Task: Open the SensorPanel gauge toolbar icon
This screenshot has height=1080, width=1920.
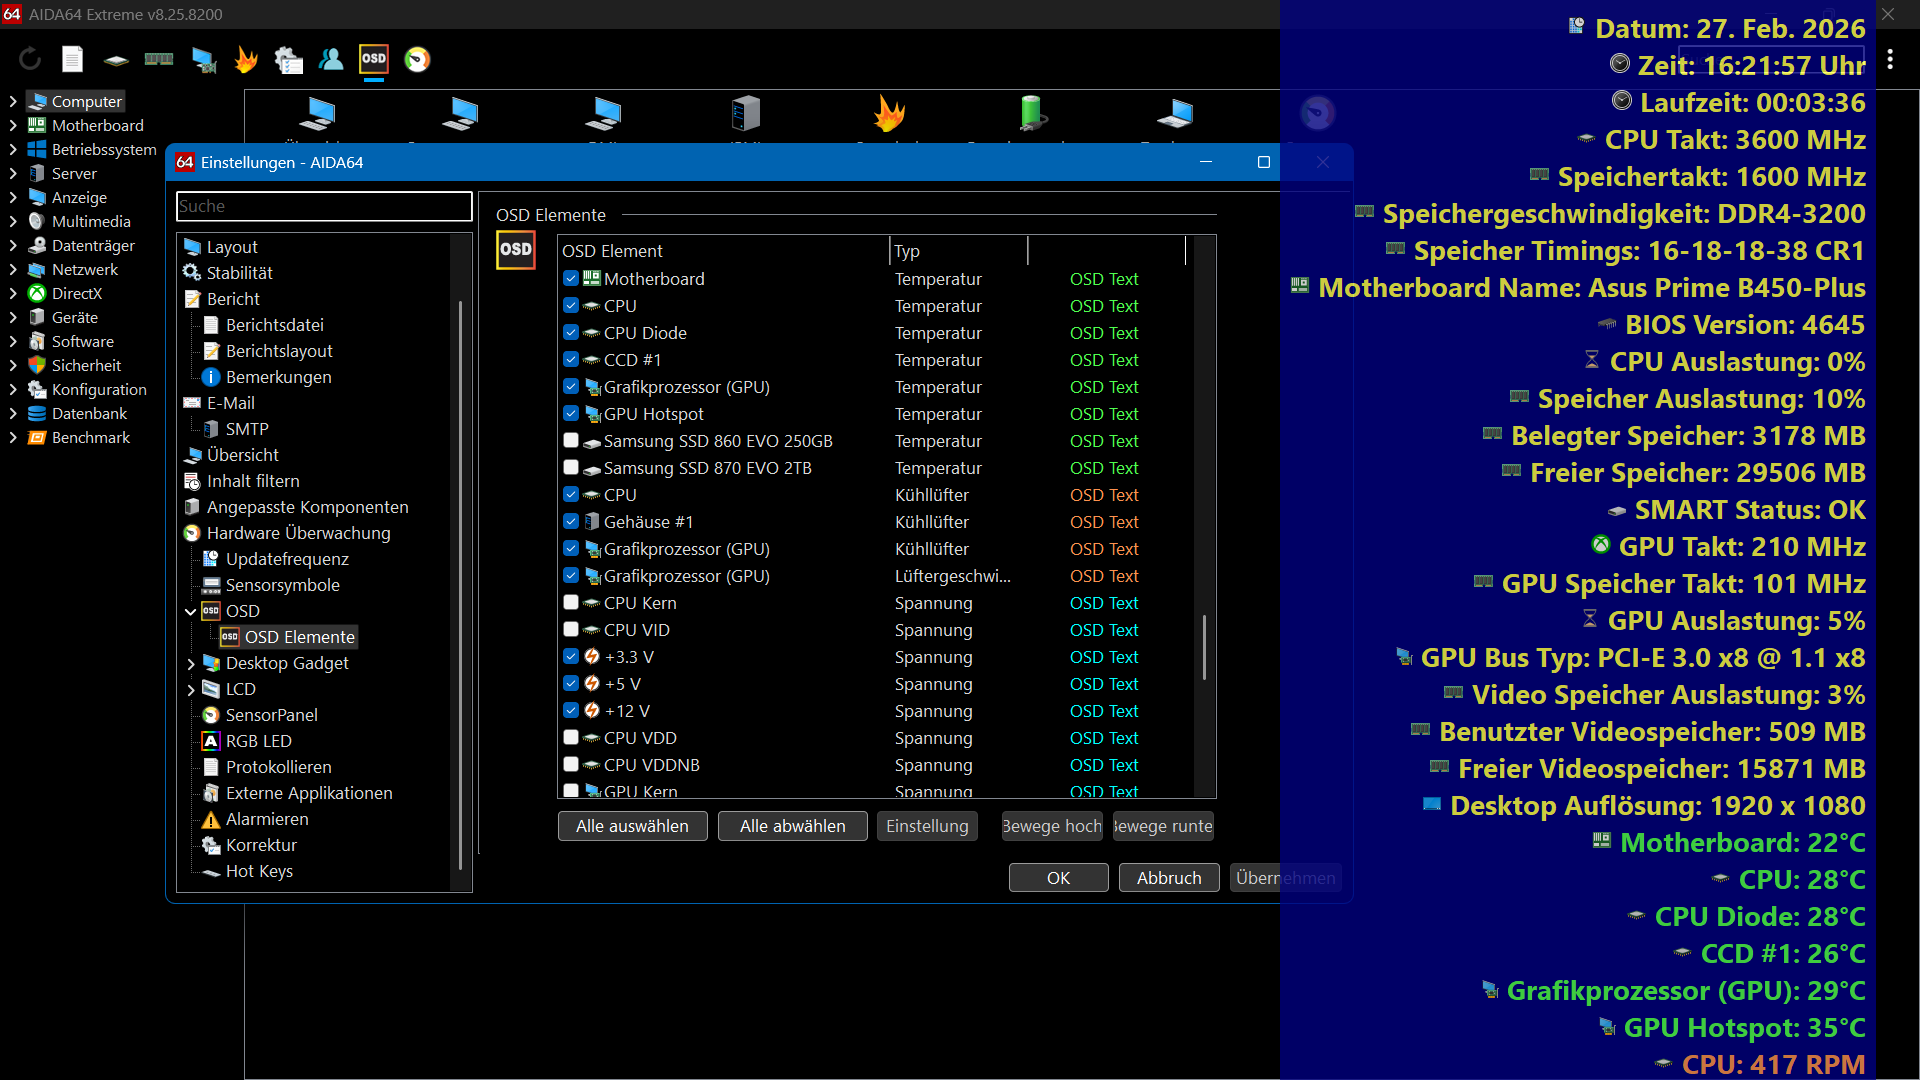Action: click(417, 60)
